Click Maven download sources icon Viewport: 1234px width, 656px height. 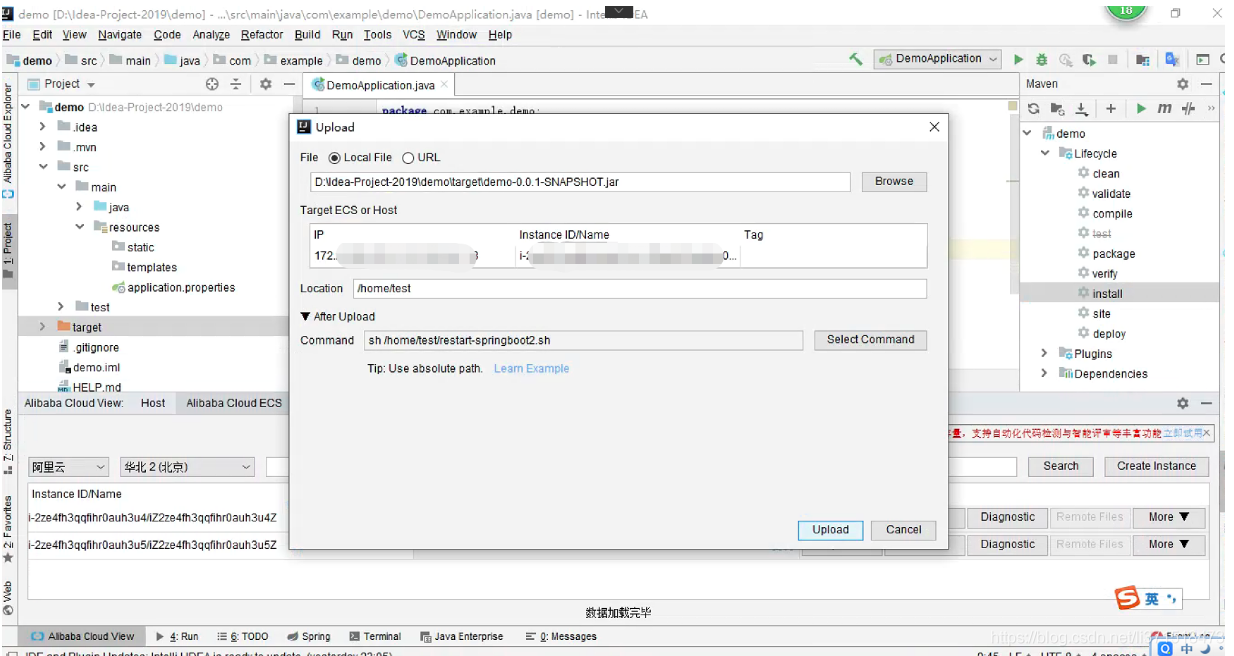point(1081,108)
